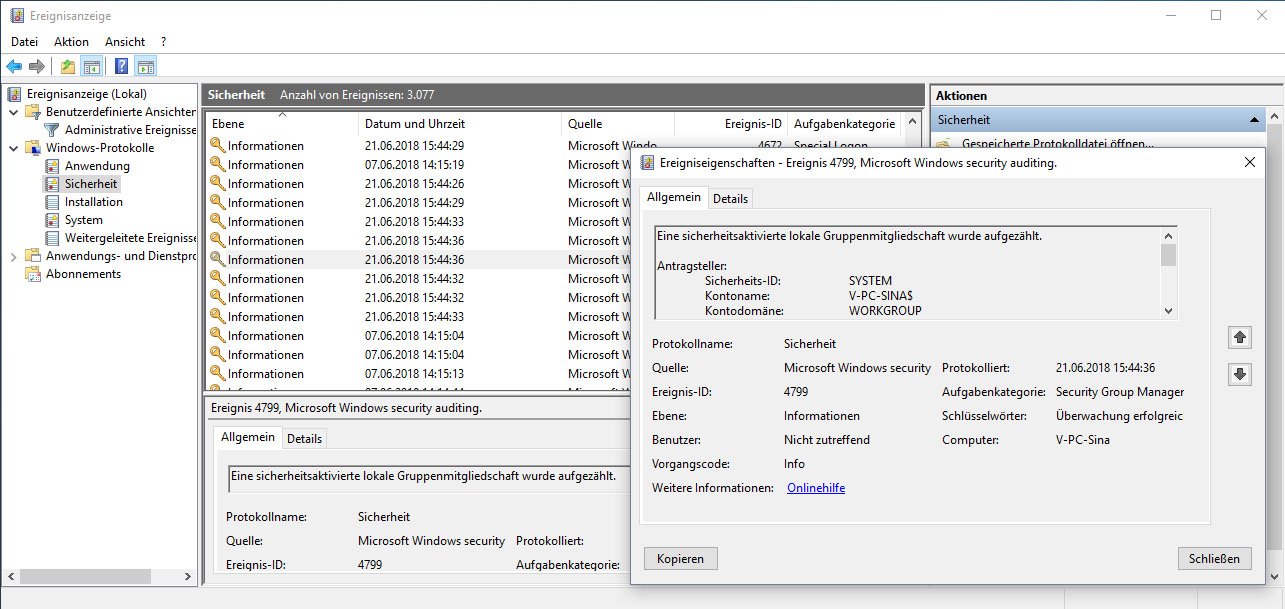This screenshot has width=1285, height=609.
Task: Toggle the console tree toolbar icon
Action: (91, 66)
